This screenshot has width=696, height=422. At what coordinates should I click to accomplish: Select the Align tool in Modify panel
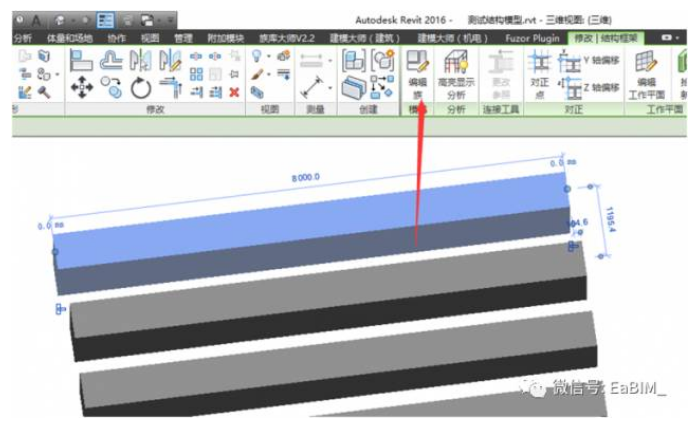coord(81,61)
